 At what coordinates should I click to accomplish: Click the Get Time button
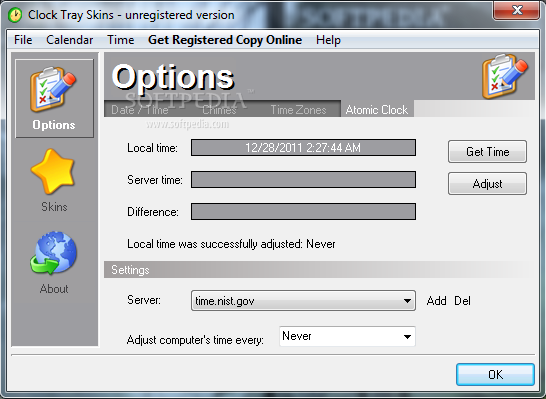coord(488,152)
